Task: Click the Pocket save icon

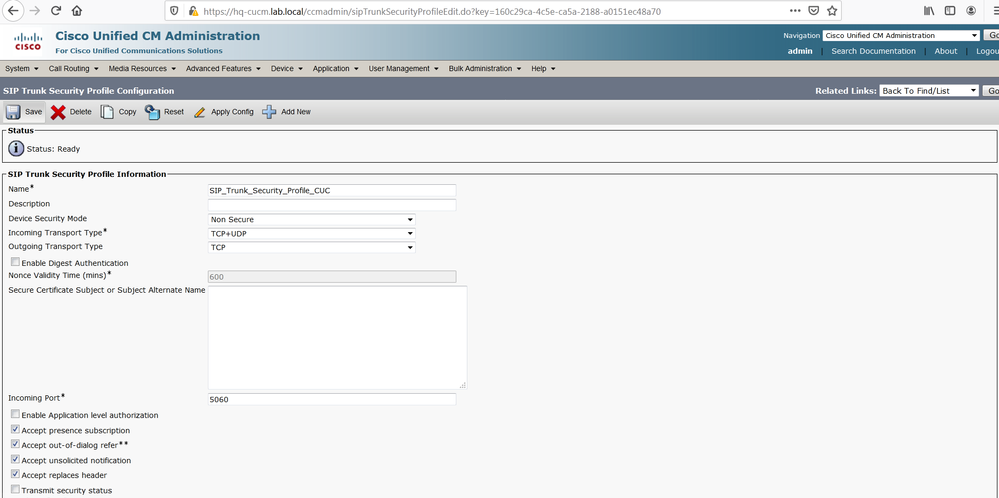Action: (x=814, y=11)
